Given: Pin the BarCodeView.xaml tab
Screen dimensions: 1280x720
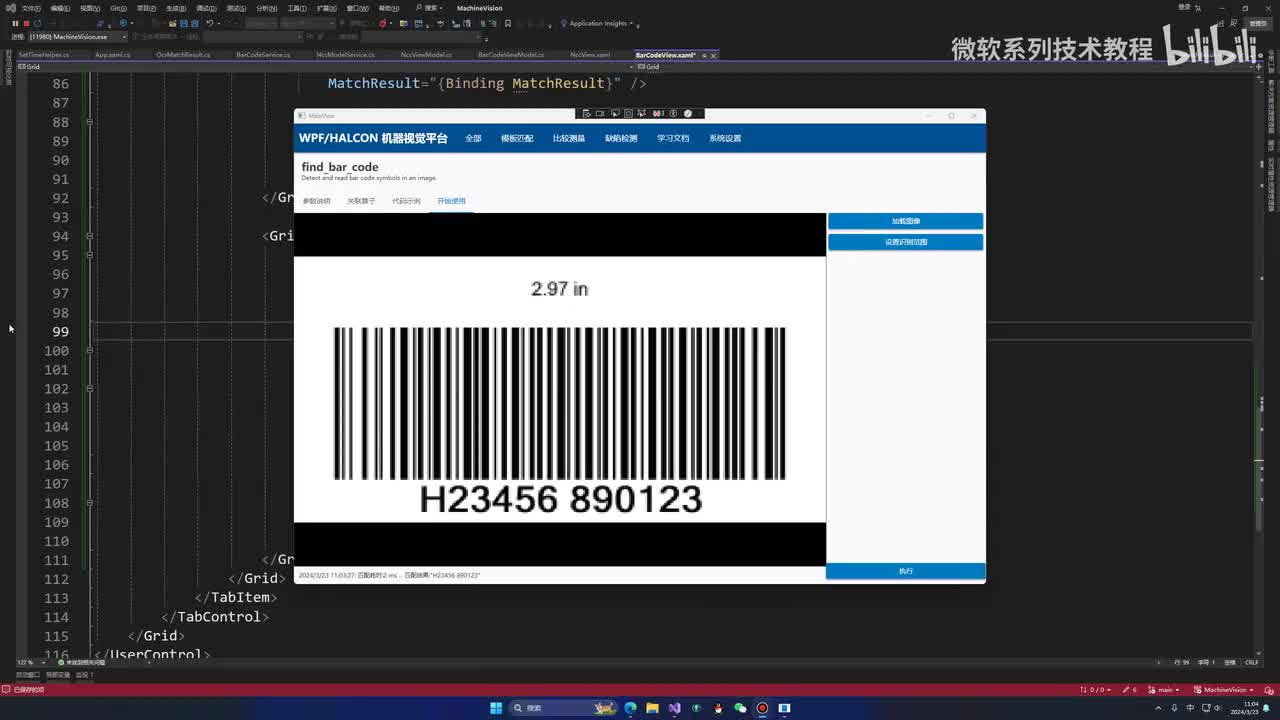Looking at the screenshot, I should (703, 55).
